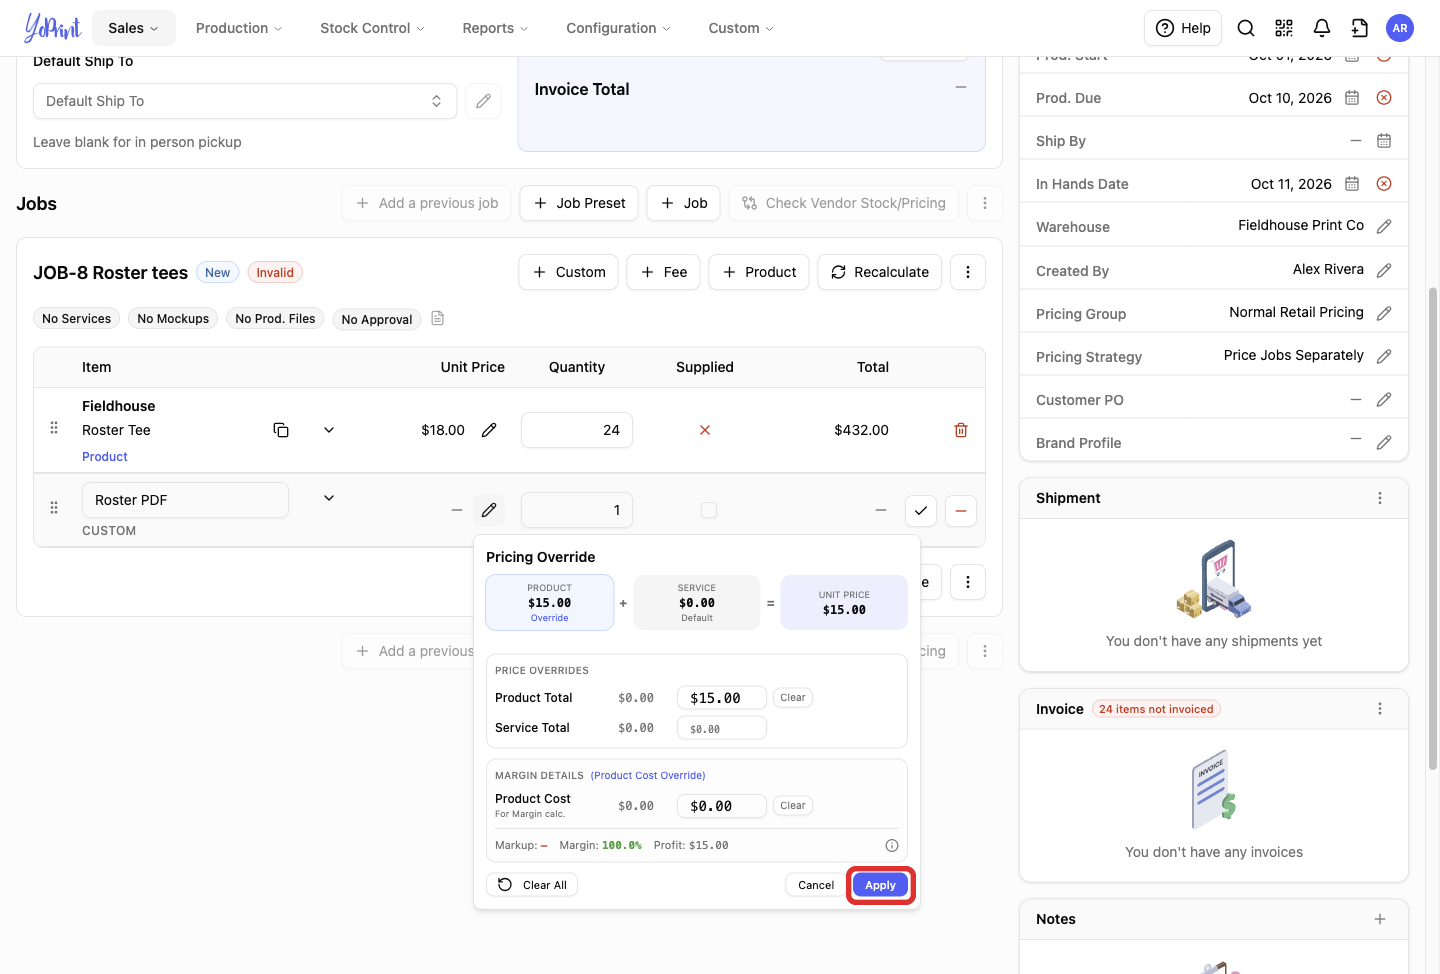Open the Ship By calendar picker
Screen dimensions: 1440x974
click(1384, 141)
